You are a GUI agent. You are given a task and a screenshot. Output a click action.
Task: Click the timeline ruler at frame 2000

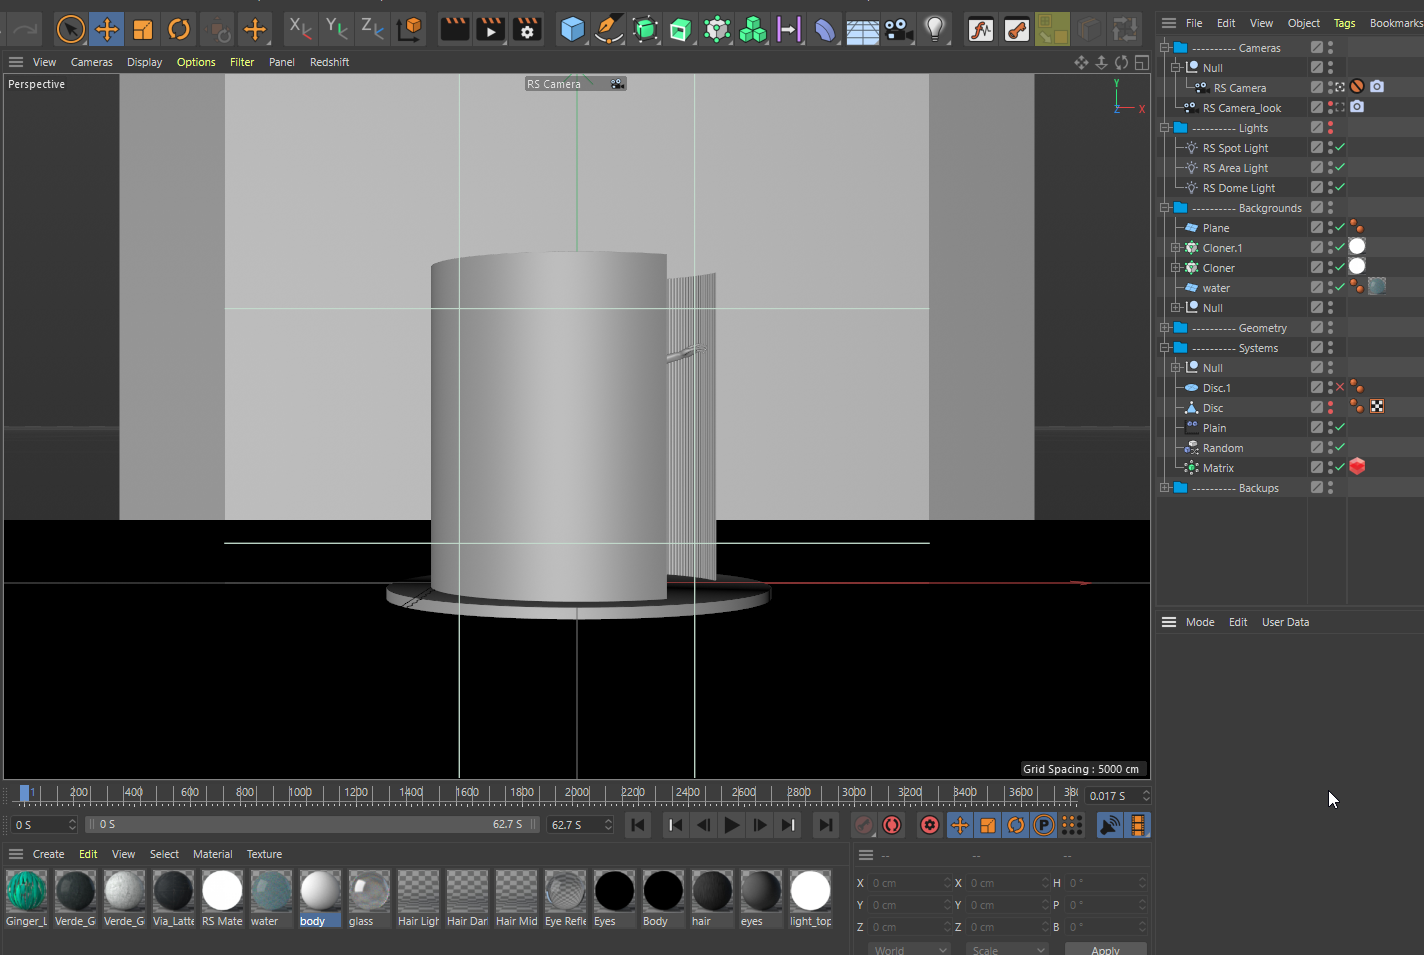577,793
